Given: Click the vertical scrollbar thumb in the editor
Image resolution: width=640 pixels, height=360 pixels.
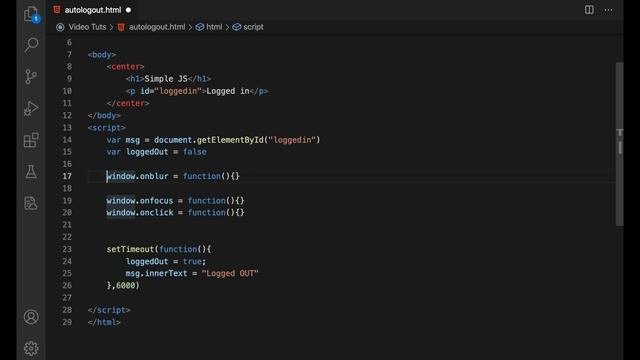Looking at the screenshot, I should tap(620, 144).
